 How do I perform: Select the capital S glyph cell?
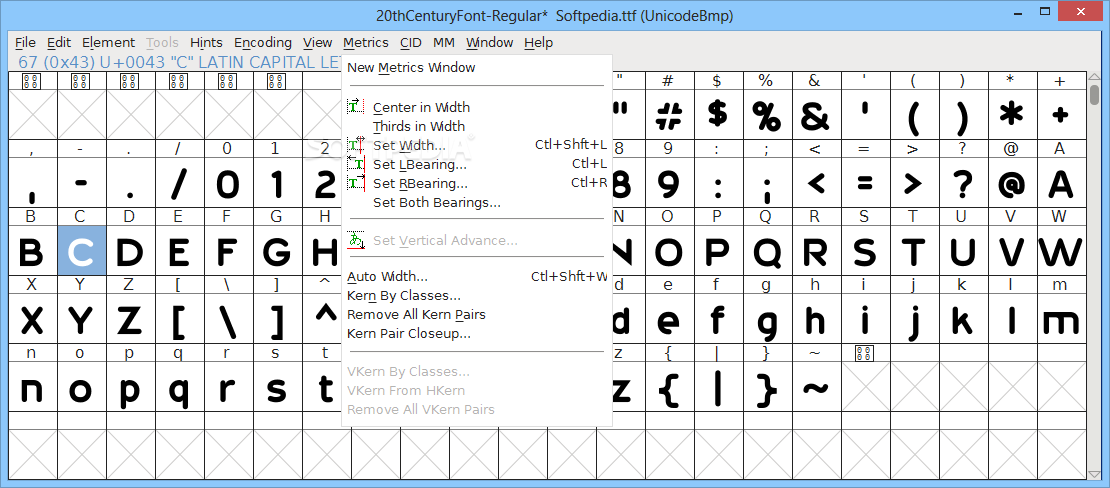pos(864,251)
